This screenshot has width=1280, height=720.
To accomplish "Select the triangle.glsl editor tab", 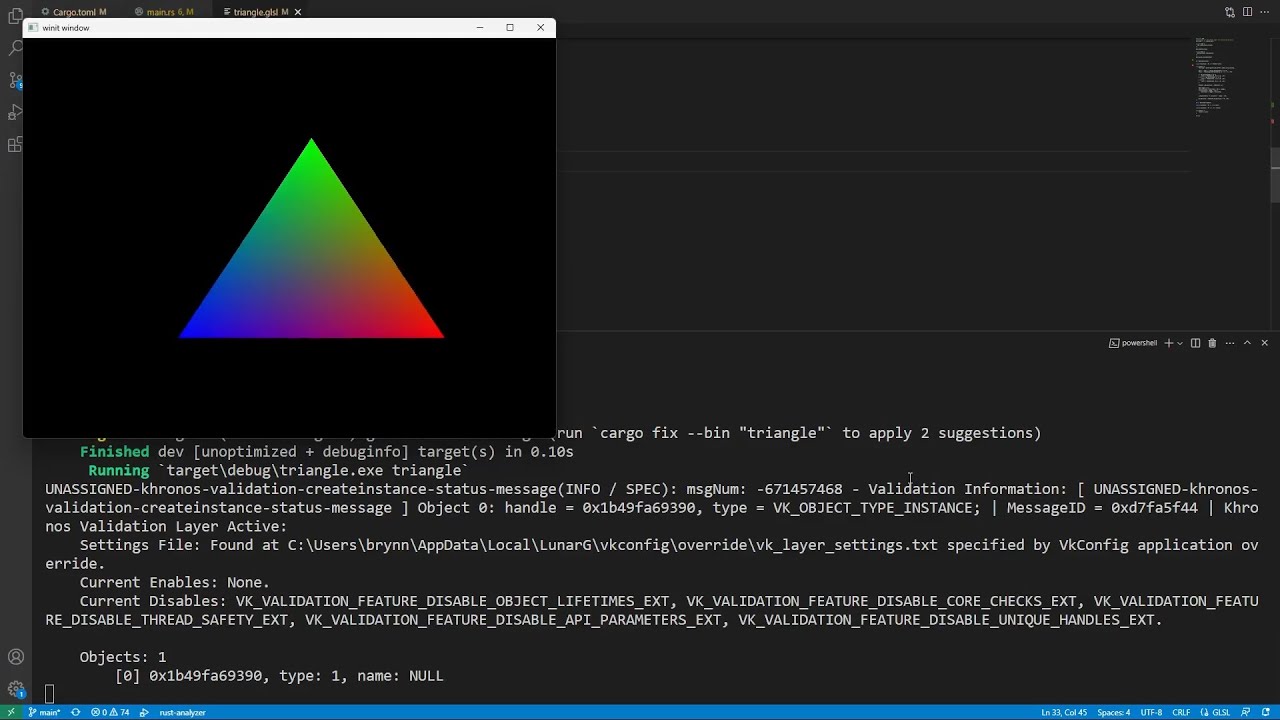I will 255,12.
